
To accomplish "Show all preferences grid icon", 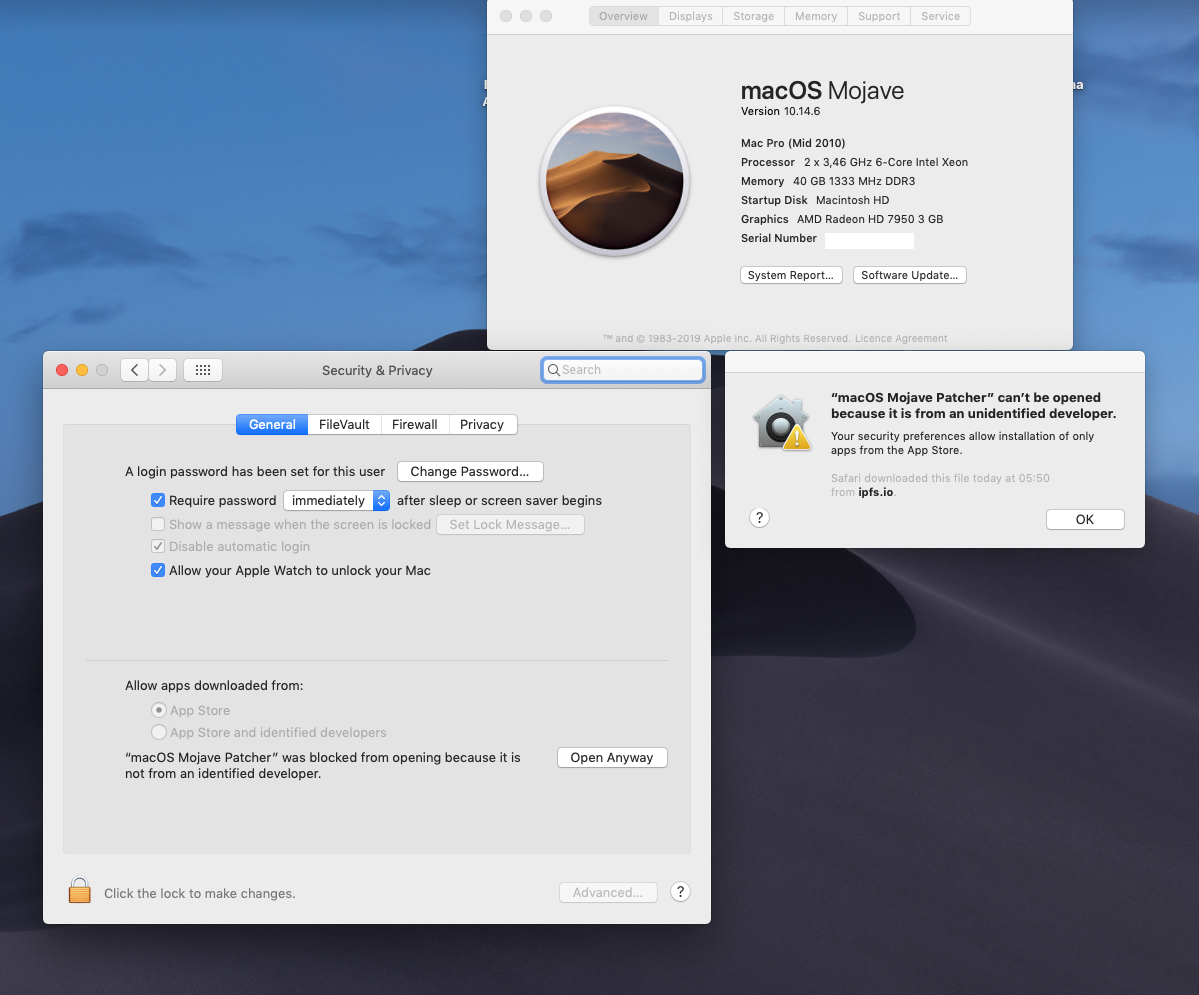I will click(203, 370).
